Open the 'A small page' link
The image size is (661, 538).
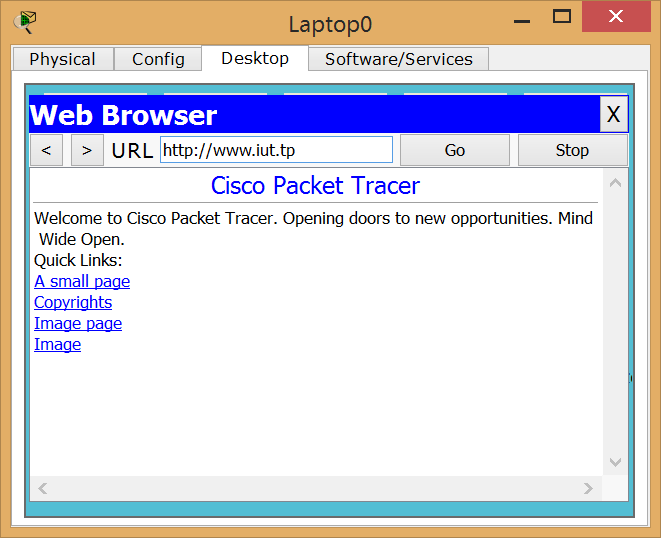click(x=82, y=281)
